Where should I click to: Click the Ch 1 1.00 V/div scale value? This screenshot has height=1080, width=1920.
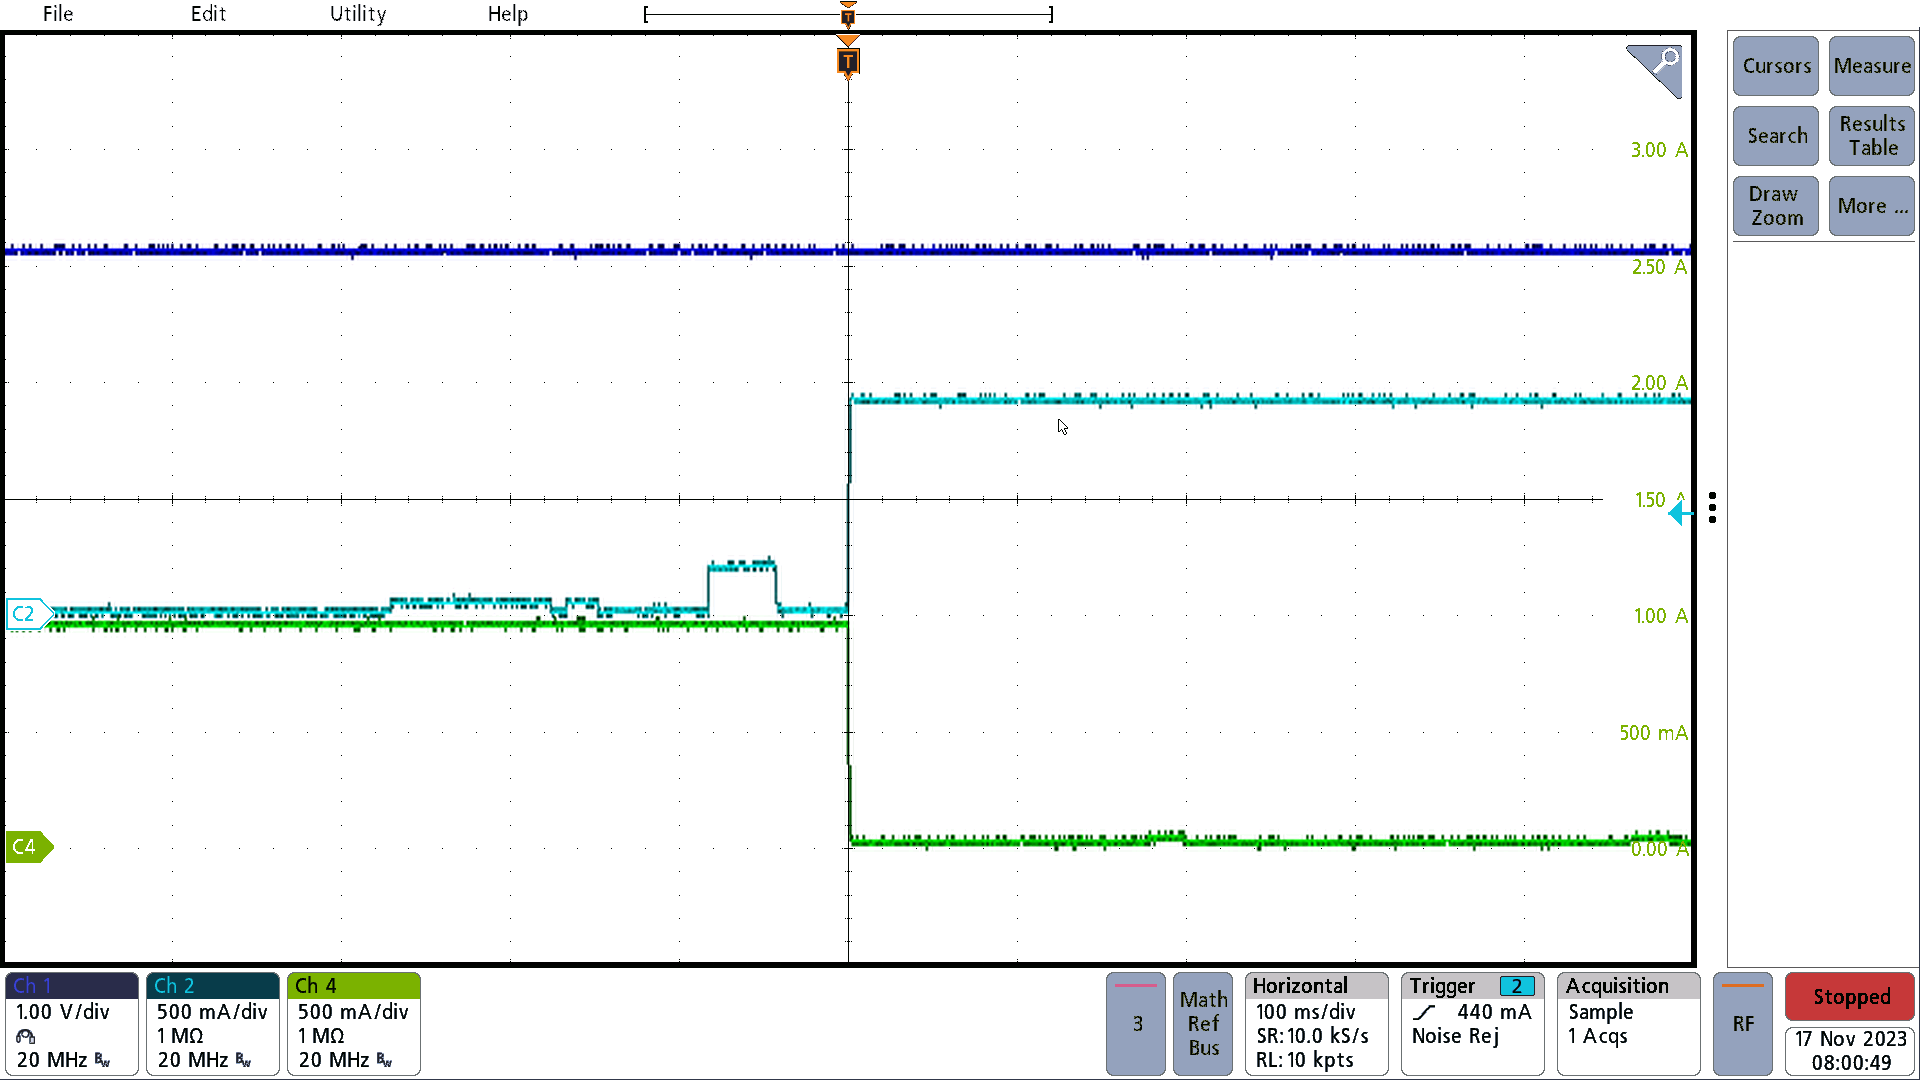coord(63,1012)
